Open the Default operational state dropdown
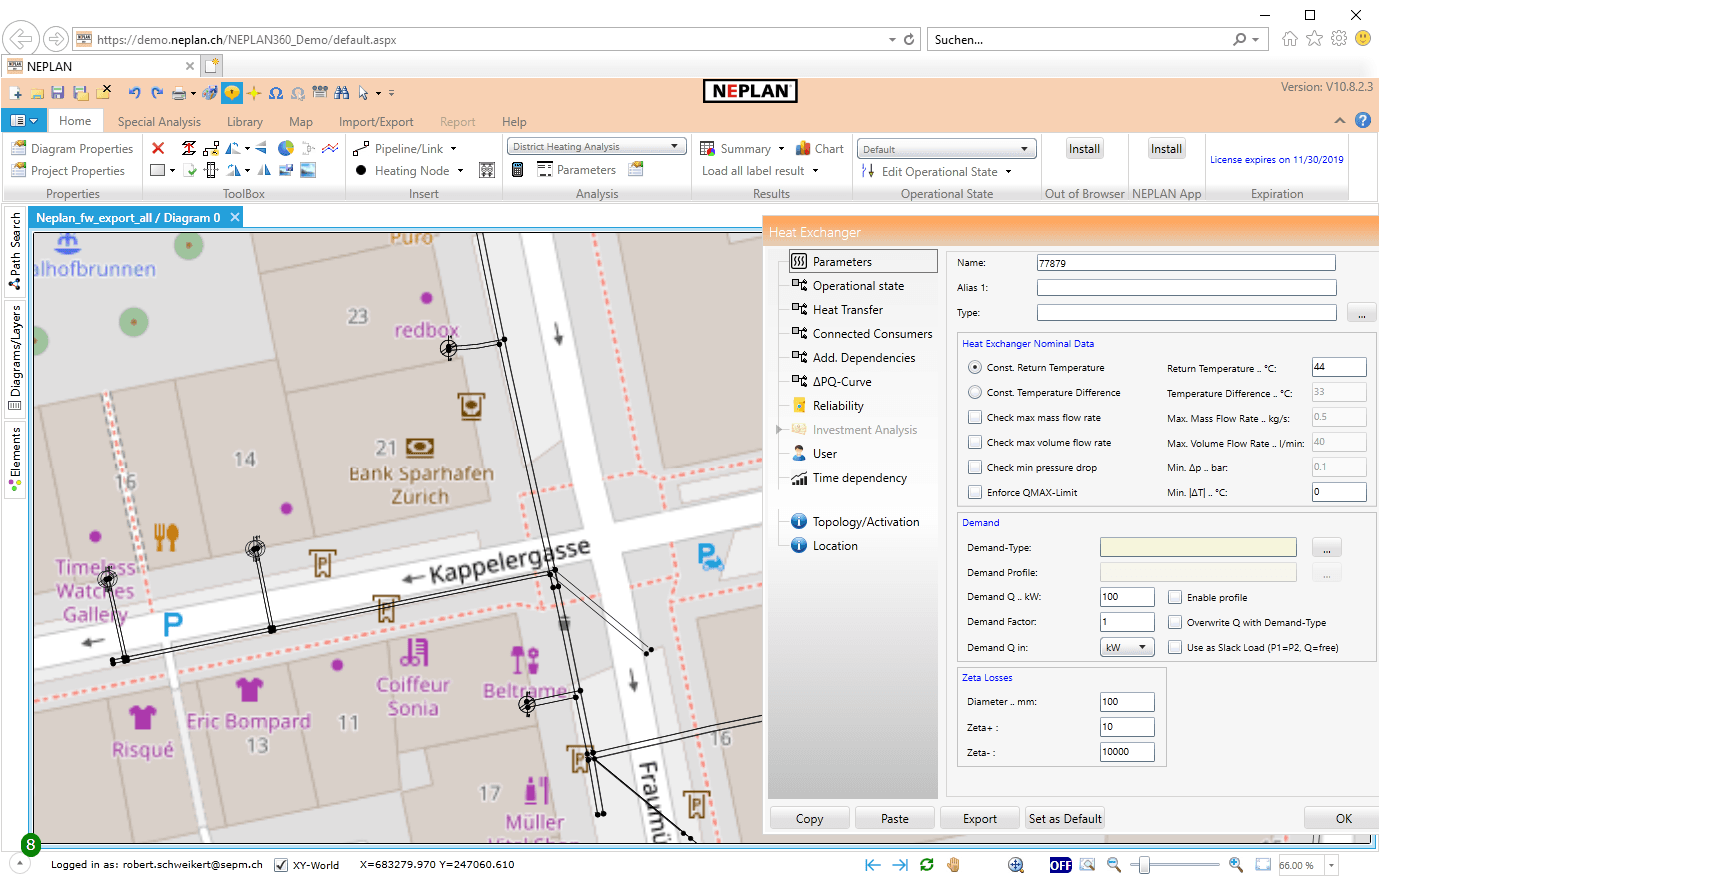 tap(947, 149)
